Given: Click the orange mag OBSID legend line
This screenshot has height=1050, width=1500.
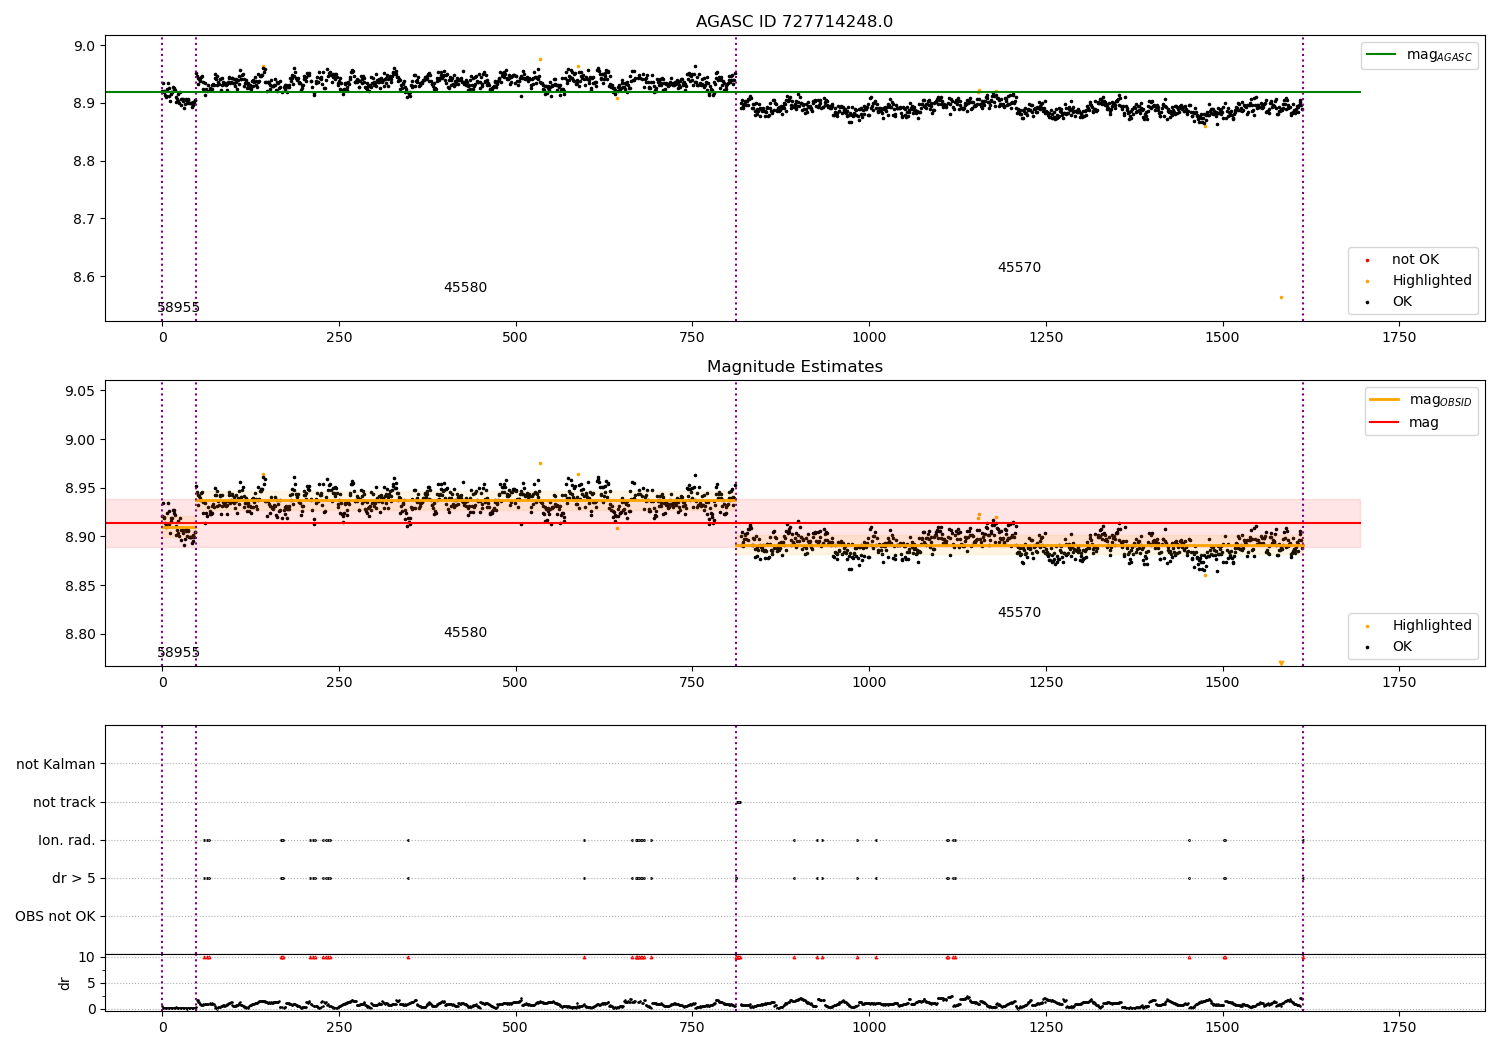Looking at the screenshot, I should (x=1384, y=400).
